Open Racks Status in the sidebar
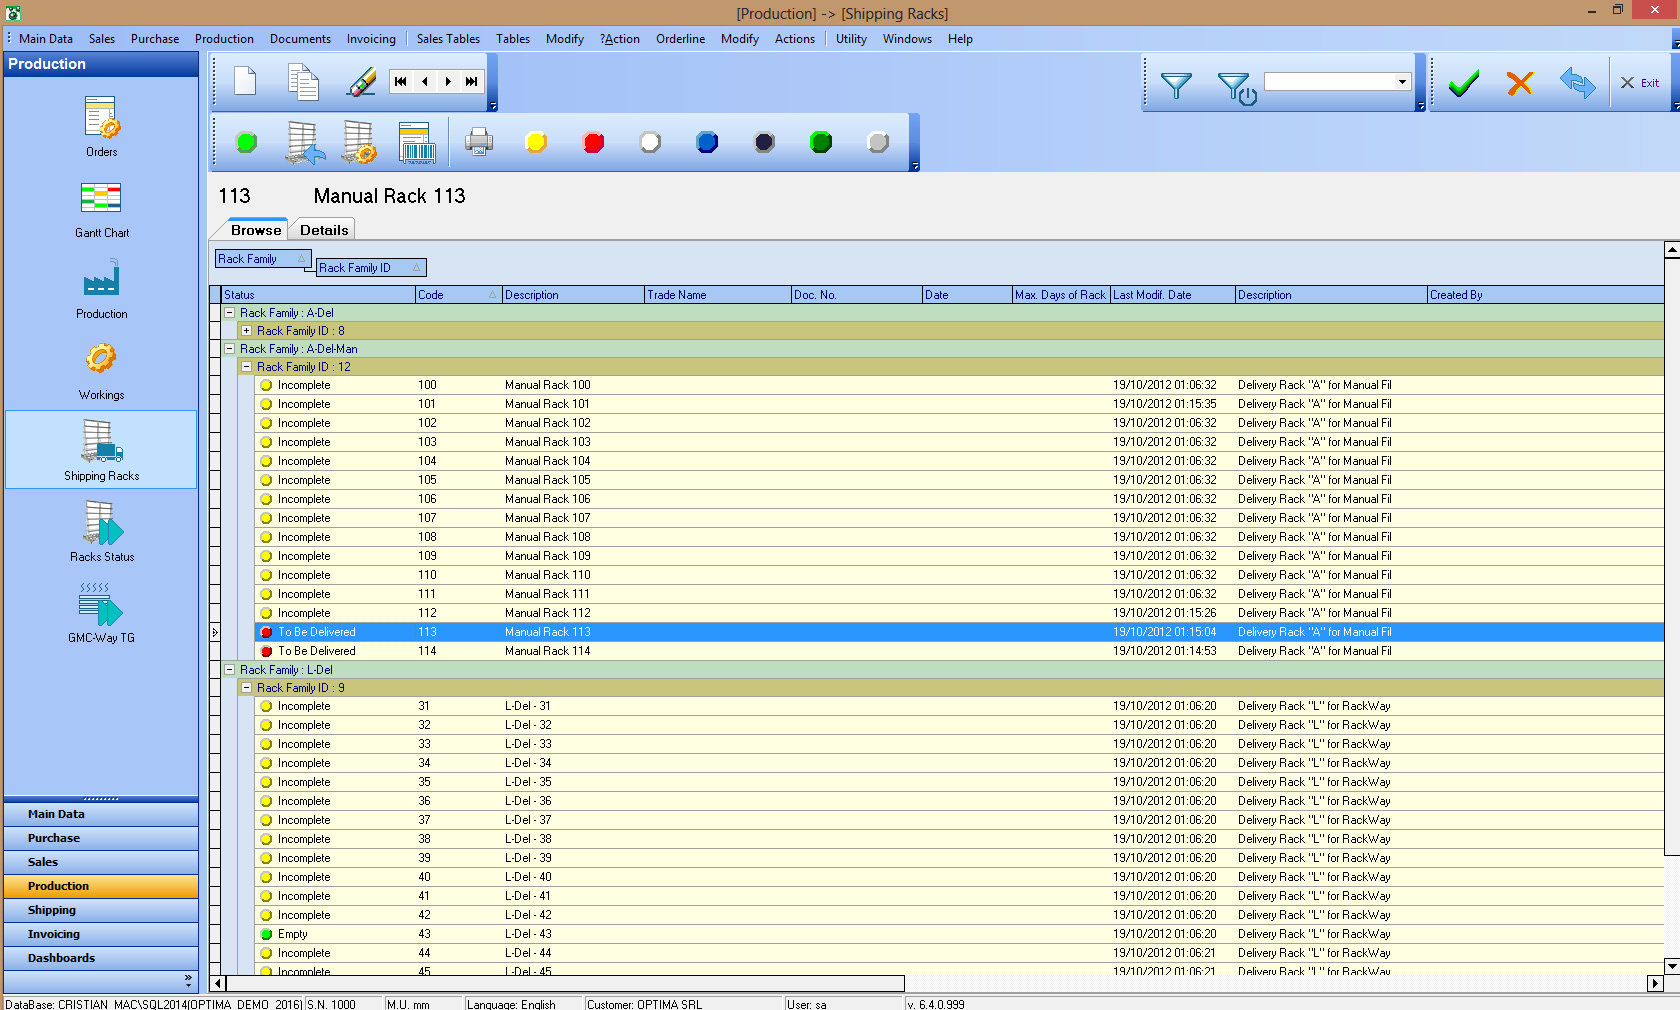This screenshot has width=1680, height=1010. [101, 532]
